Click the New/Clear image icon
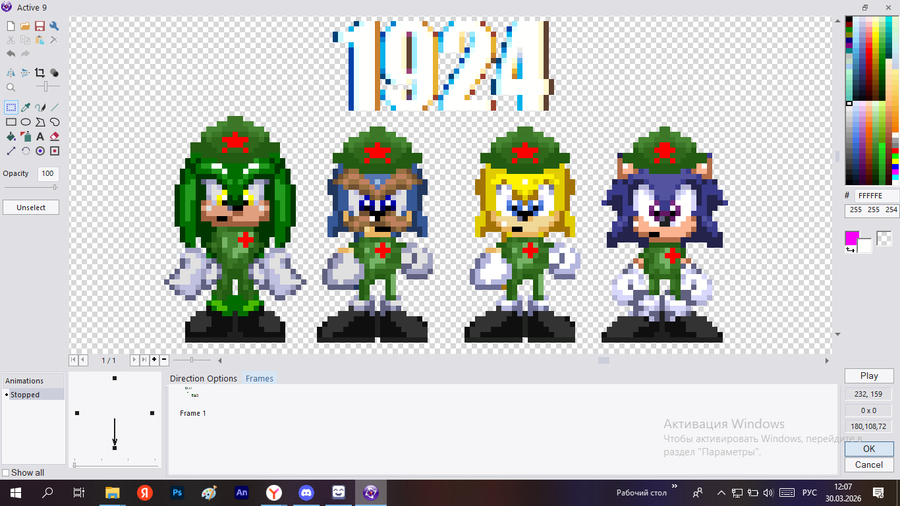This screenshot has width=900, height=506. click(11, 26)
